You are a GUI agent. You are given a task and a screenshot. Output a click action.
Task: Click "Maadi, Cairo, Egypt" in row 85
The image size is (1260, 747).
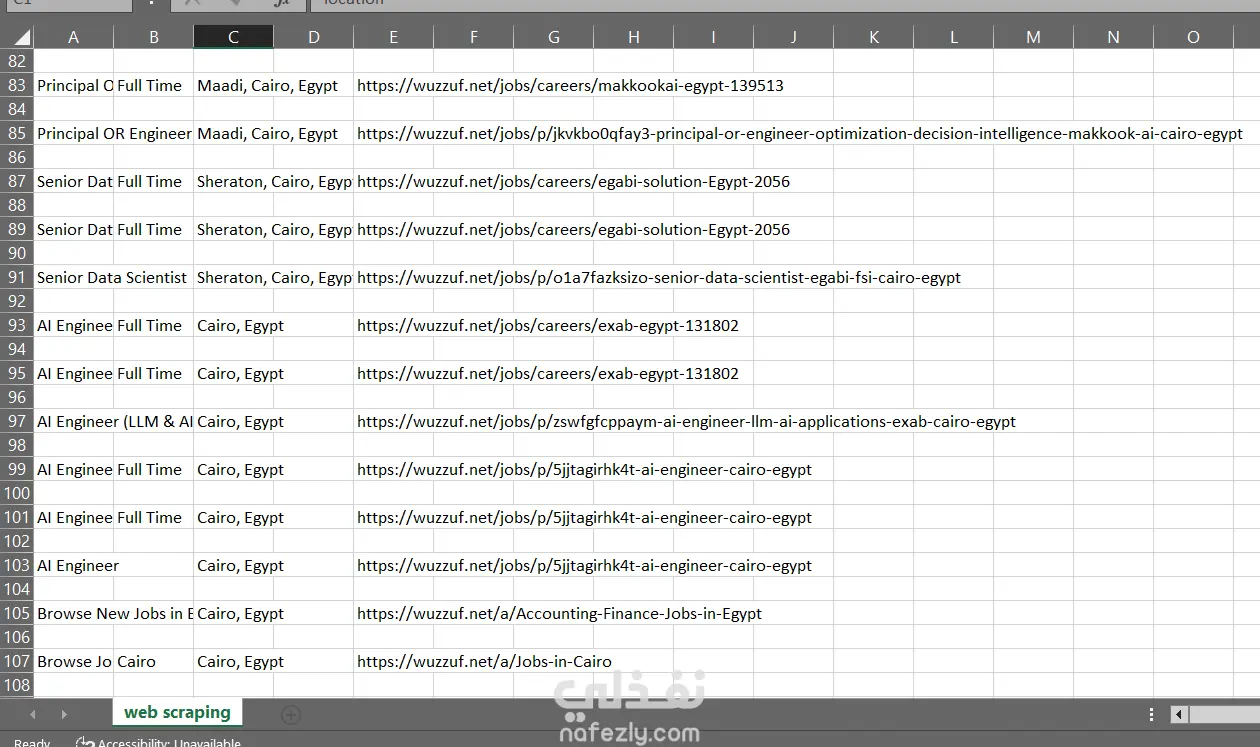(267, 133)
